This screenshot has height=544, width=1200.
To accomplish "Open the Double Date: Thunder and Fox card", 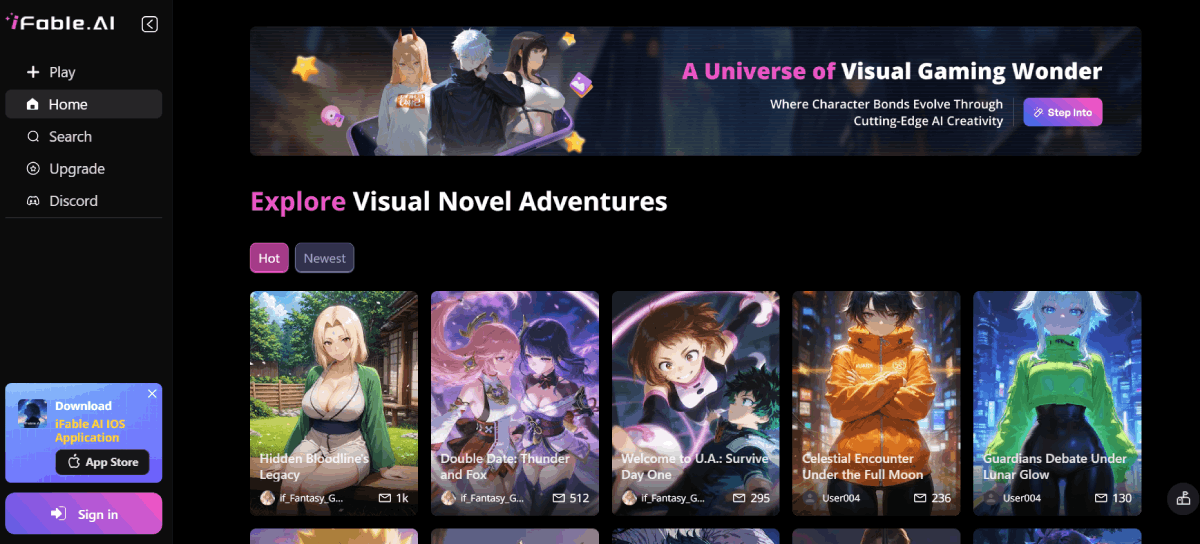I will pyautogui.click(x=515, y=403).
